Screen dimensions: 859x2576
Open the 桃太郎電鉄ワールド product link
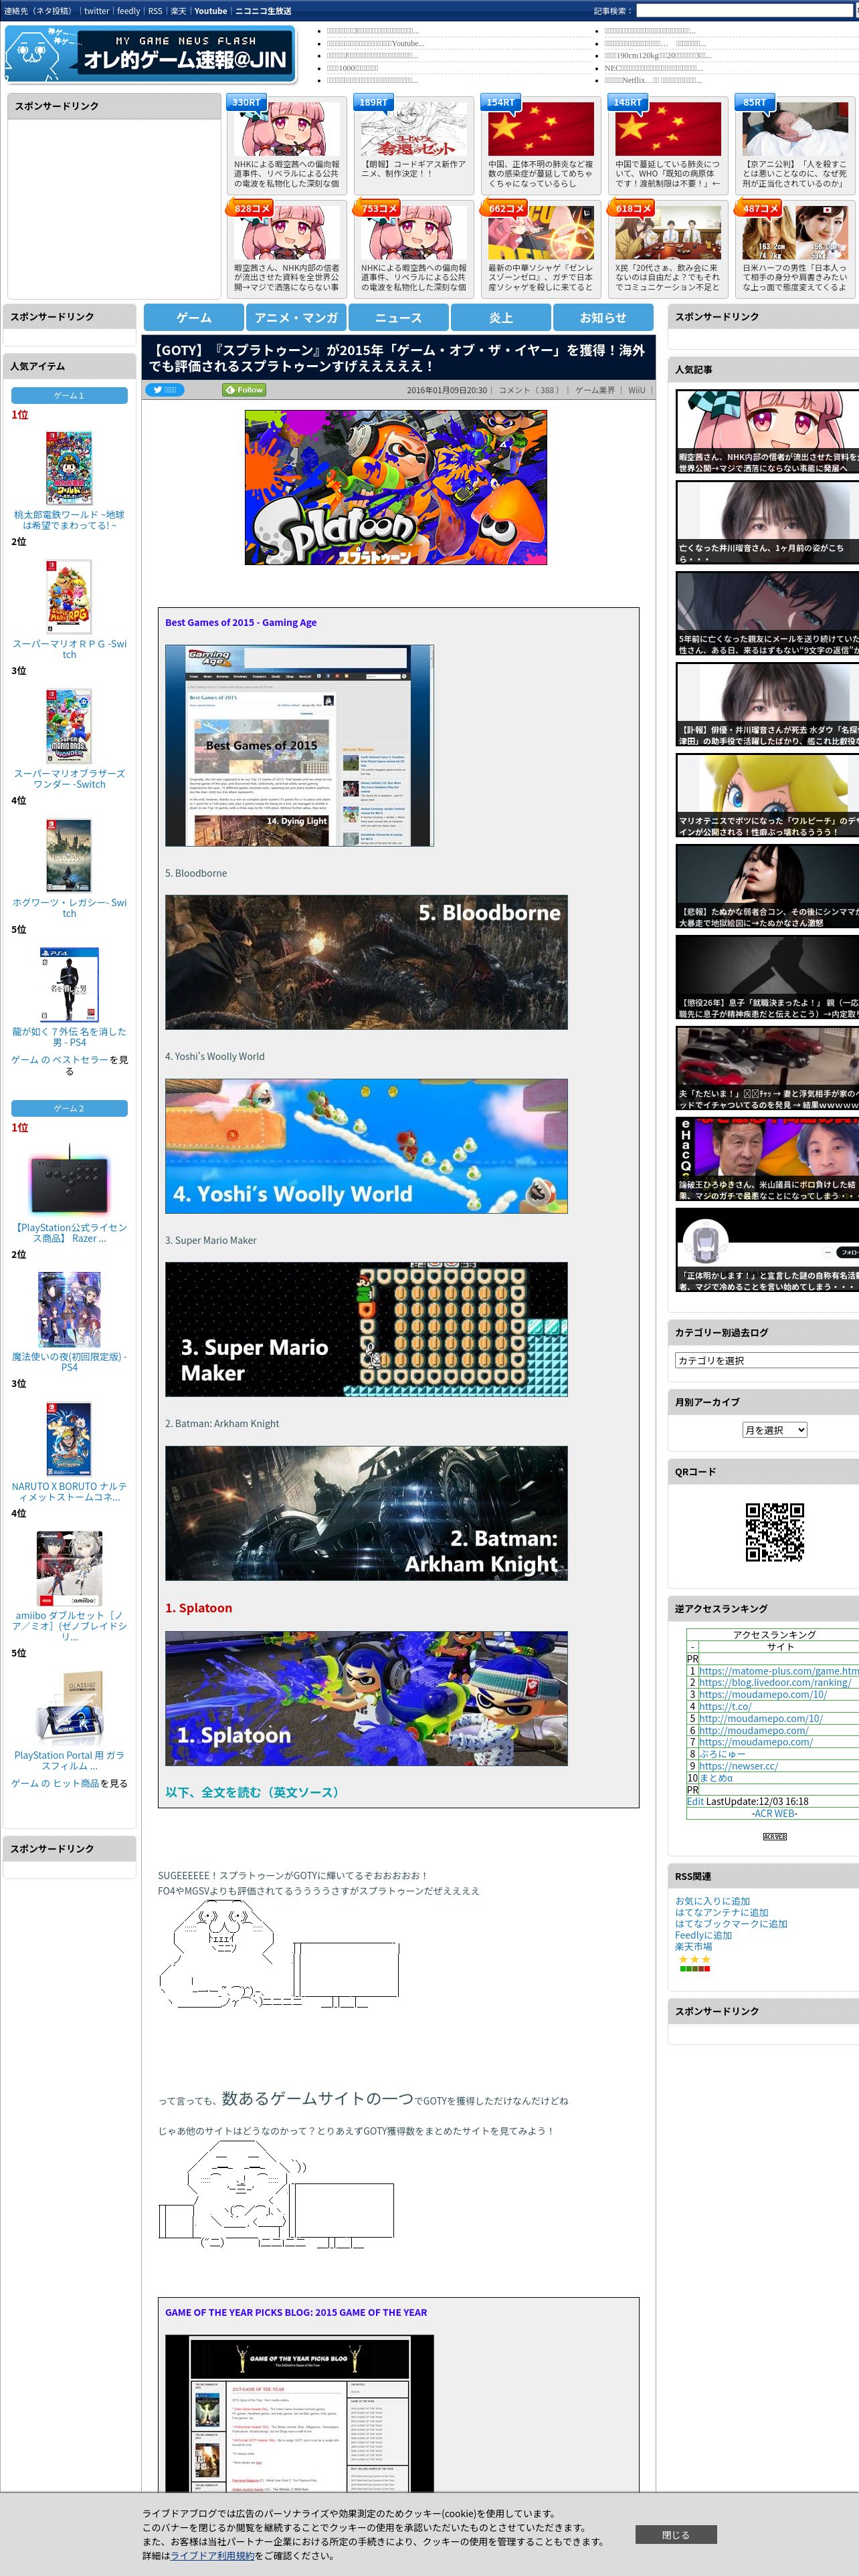[x=69, y=519]
